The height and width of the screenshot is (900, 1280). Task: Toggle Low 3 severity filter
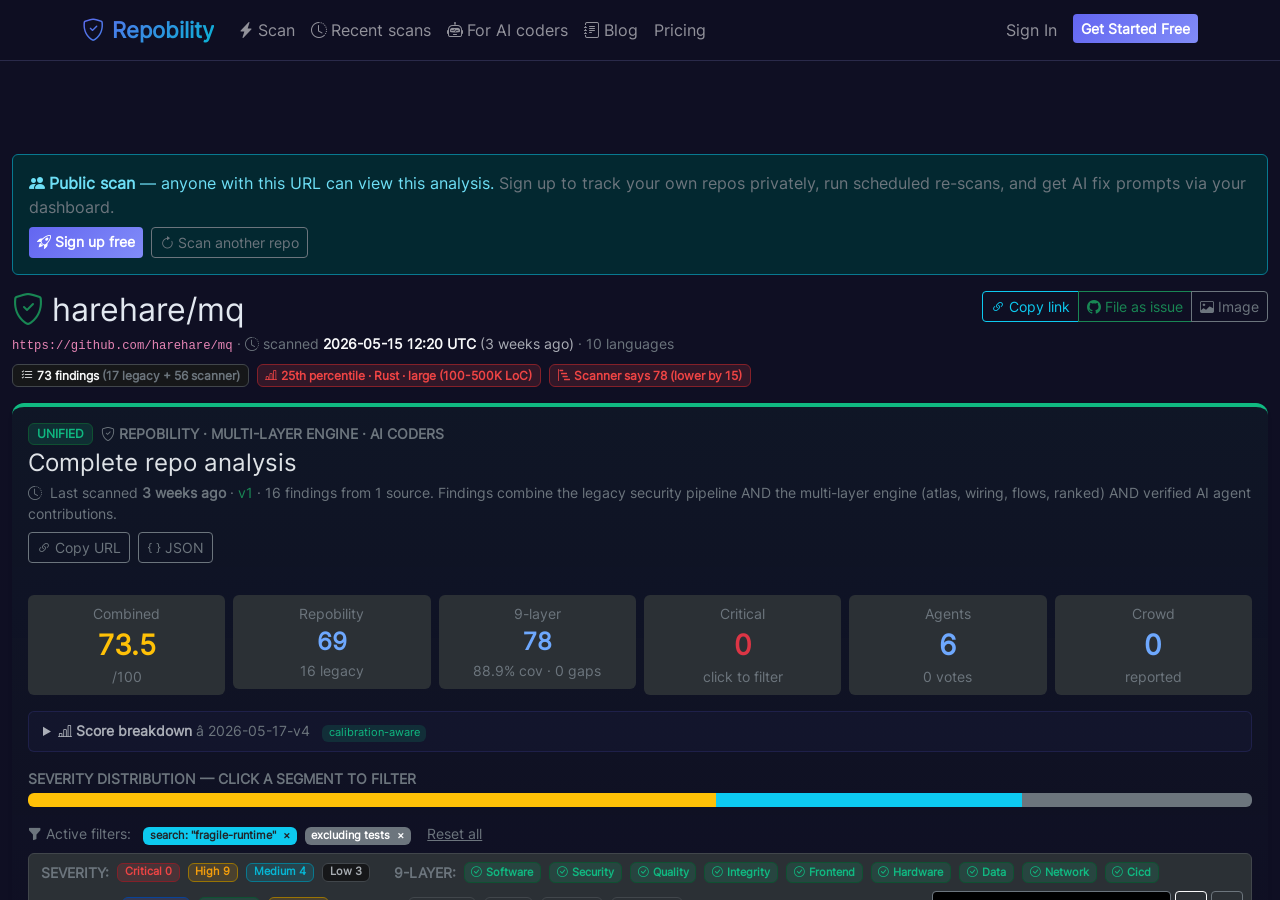[346, 872]
